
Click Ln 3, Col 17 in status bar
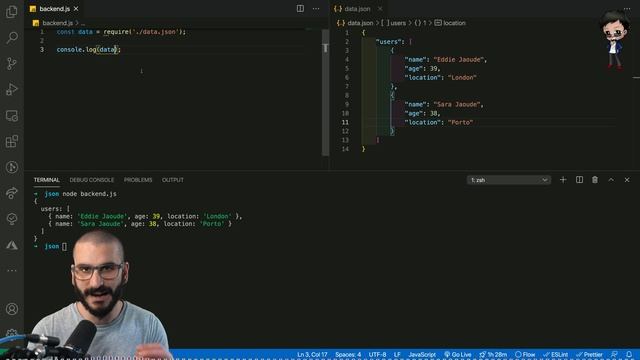(312, 355)
